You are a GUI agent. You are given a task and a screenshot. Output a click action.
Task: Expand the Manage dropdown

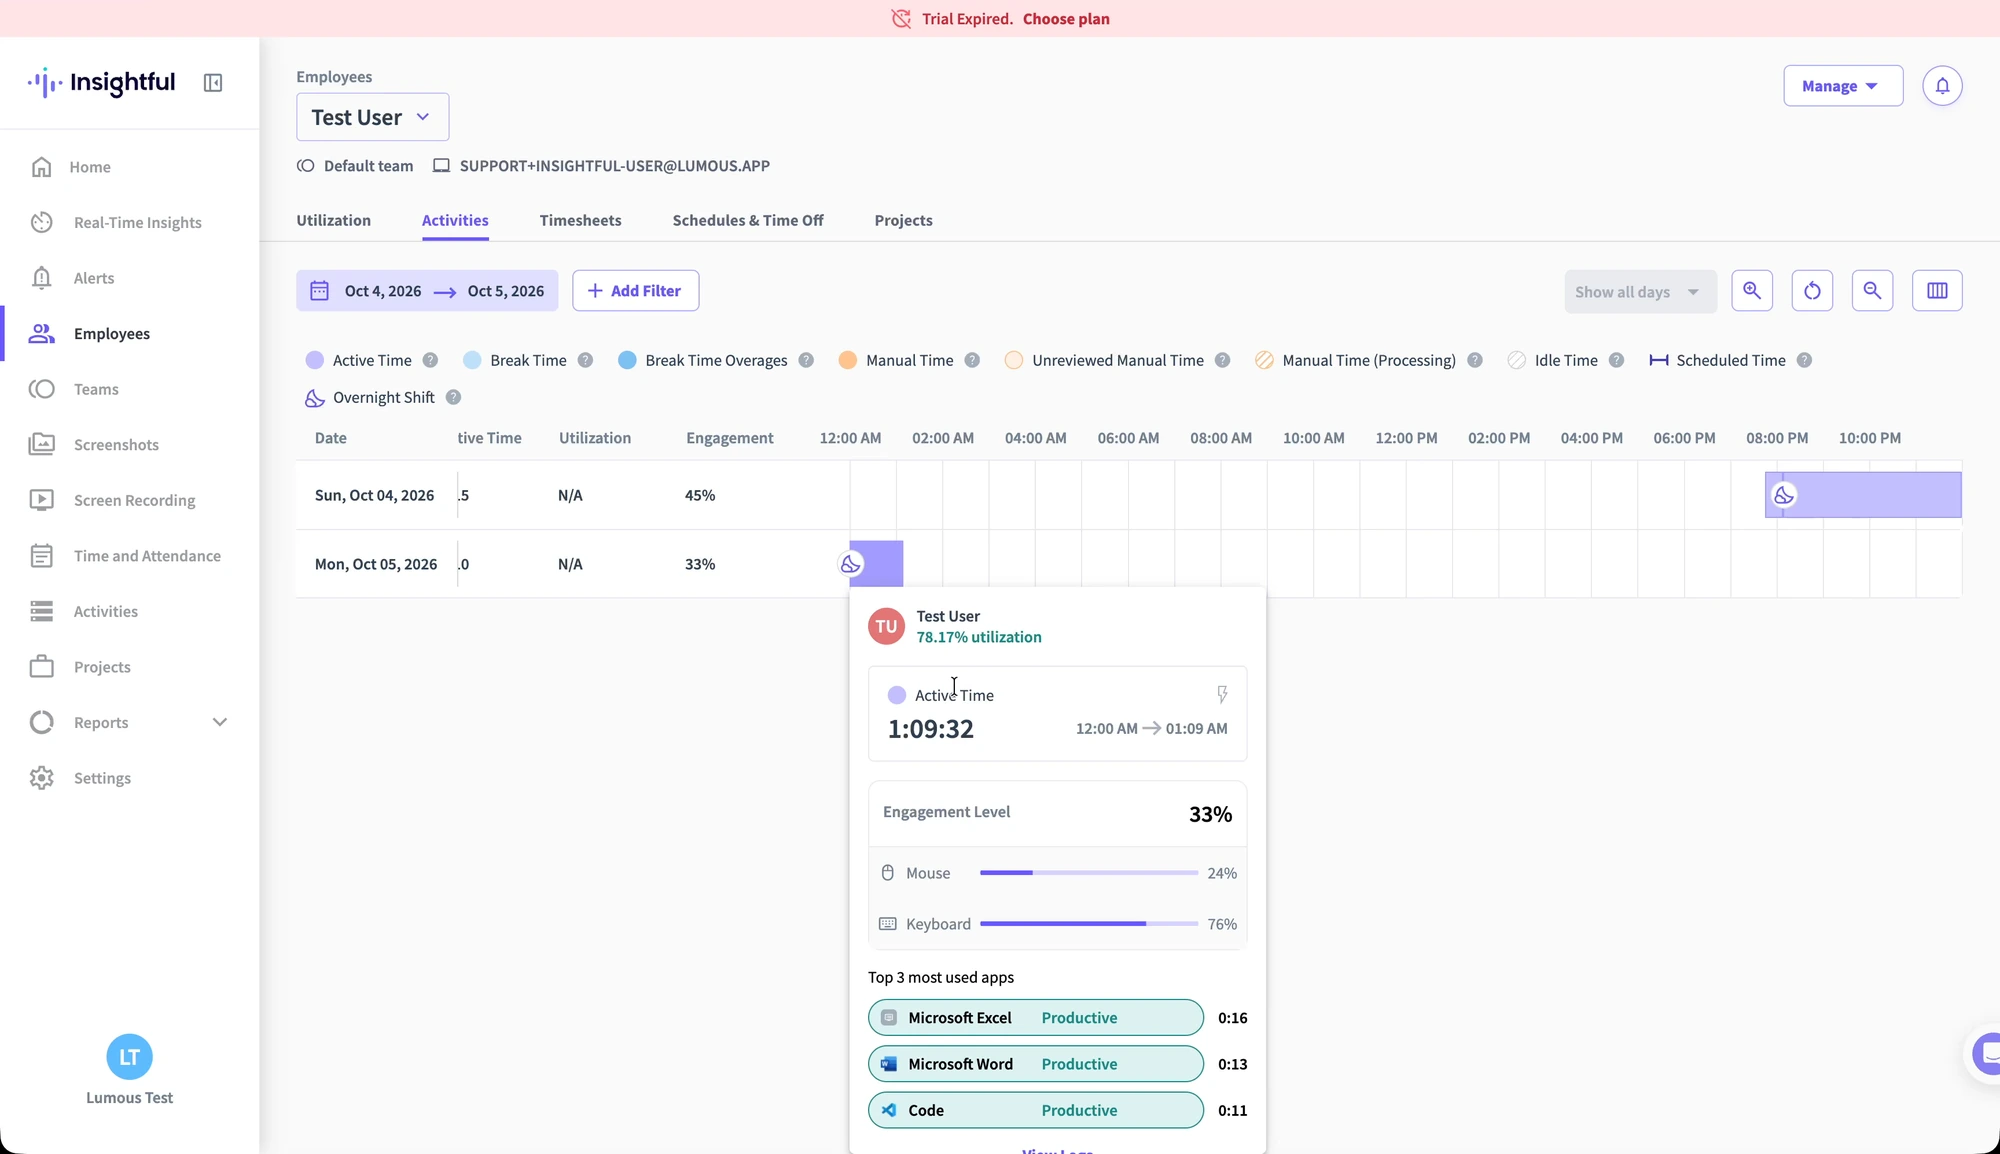[1843, 86]
